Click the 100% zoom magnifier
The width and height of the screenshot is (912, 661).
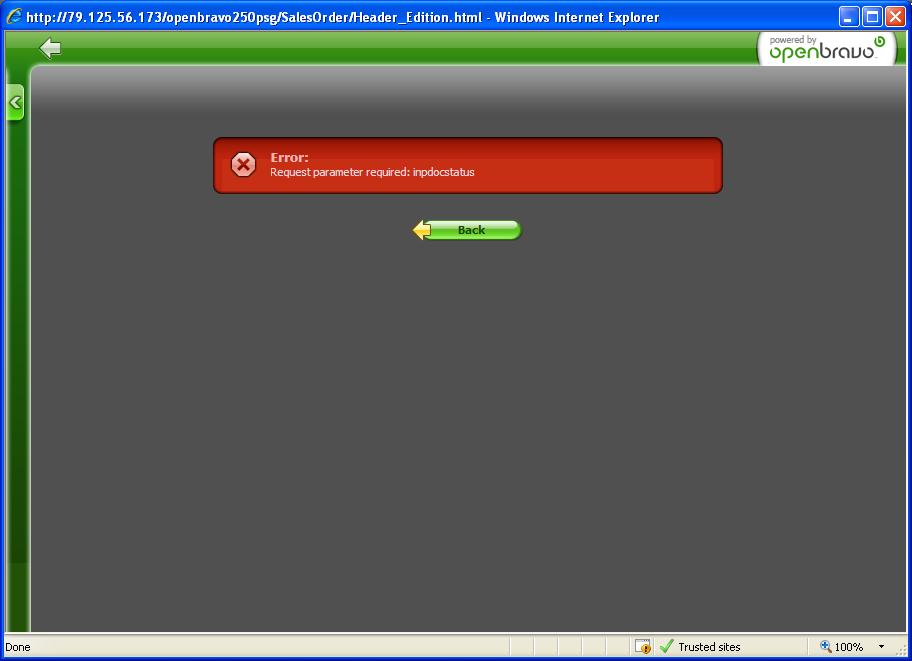click(825, 646)
